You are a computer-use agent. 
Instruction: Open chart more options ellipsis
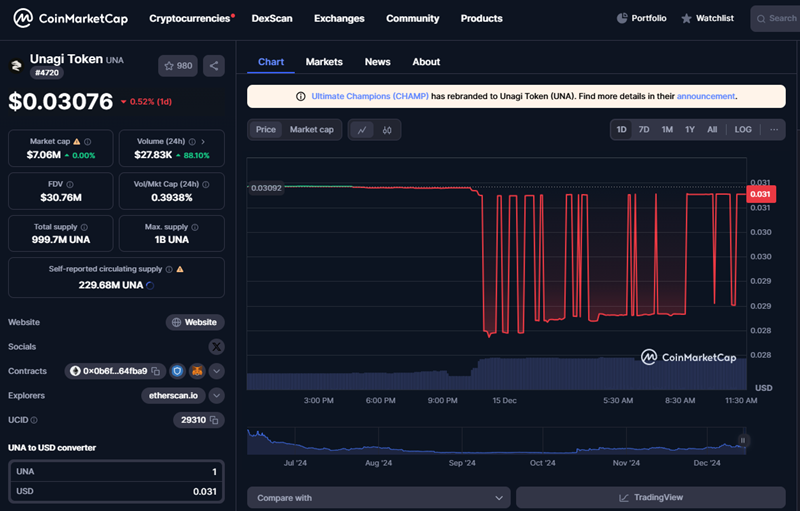pyautogui.click(x=774, y=130)
